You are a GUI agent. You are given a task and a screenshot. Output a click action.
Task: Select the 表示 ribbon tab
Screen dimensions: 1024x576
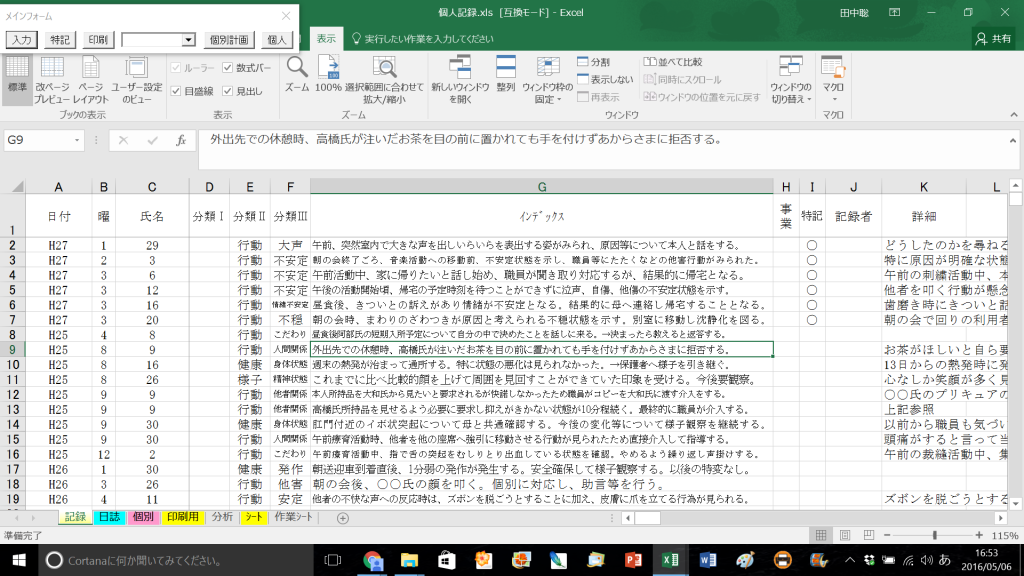326,39
